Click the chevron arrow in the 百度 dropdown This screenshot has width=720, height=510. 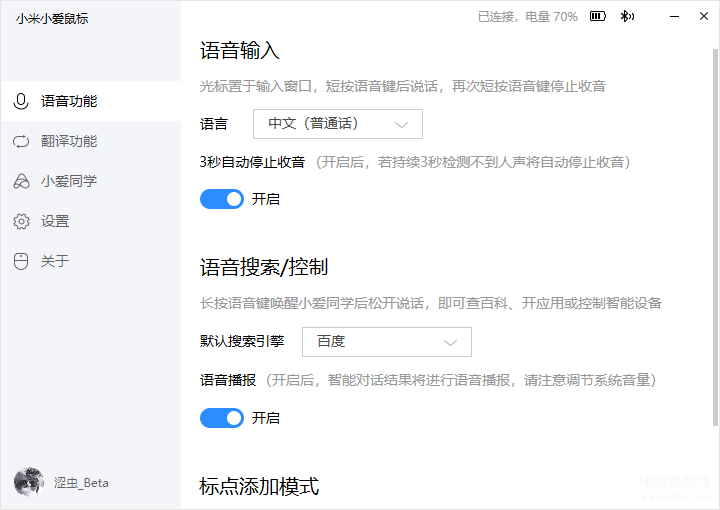click(450, 343)
